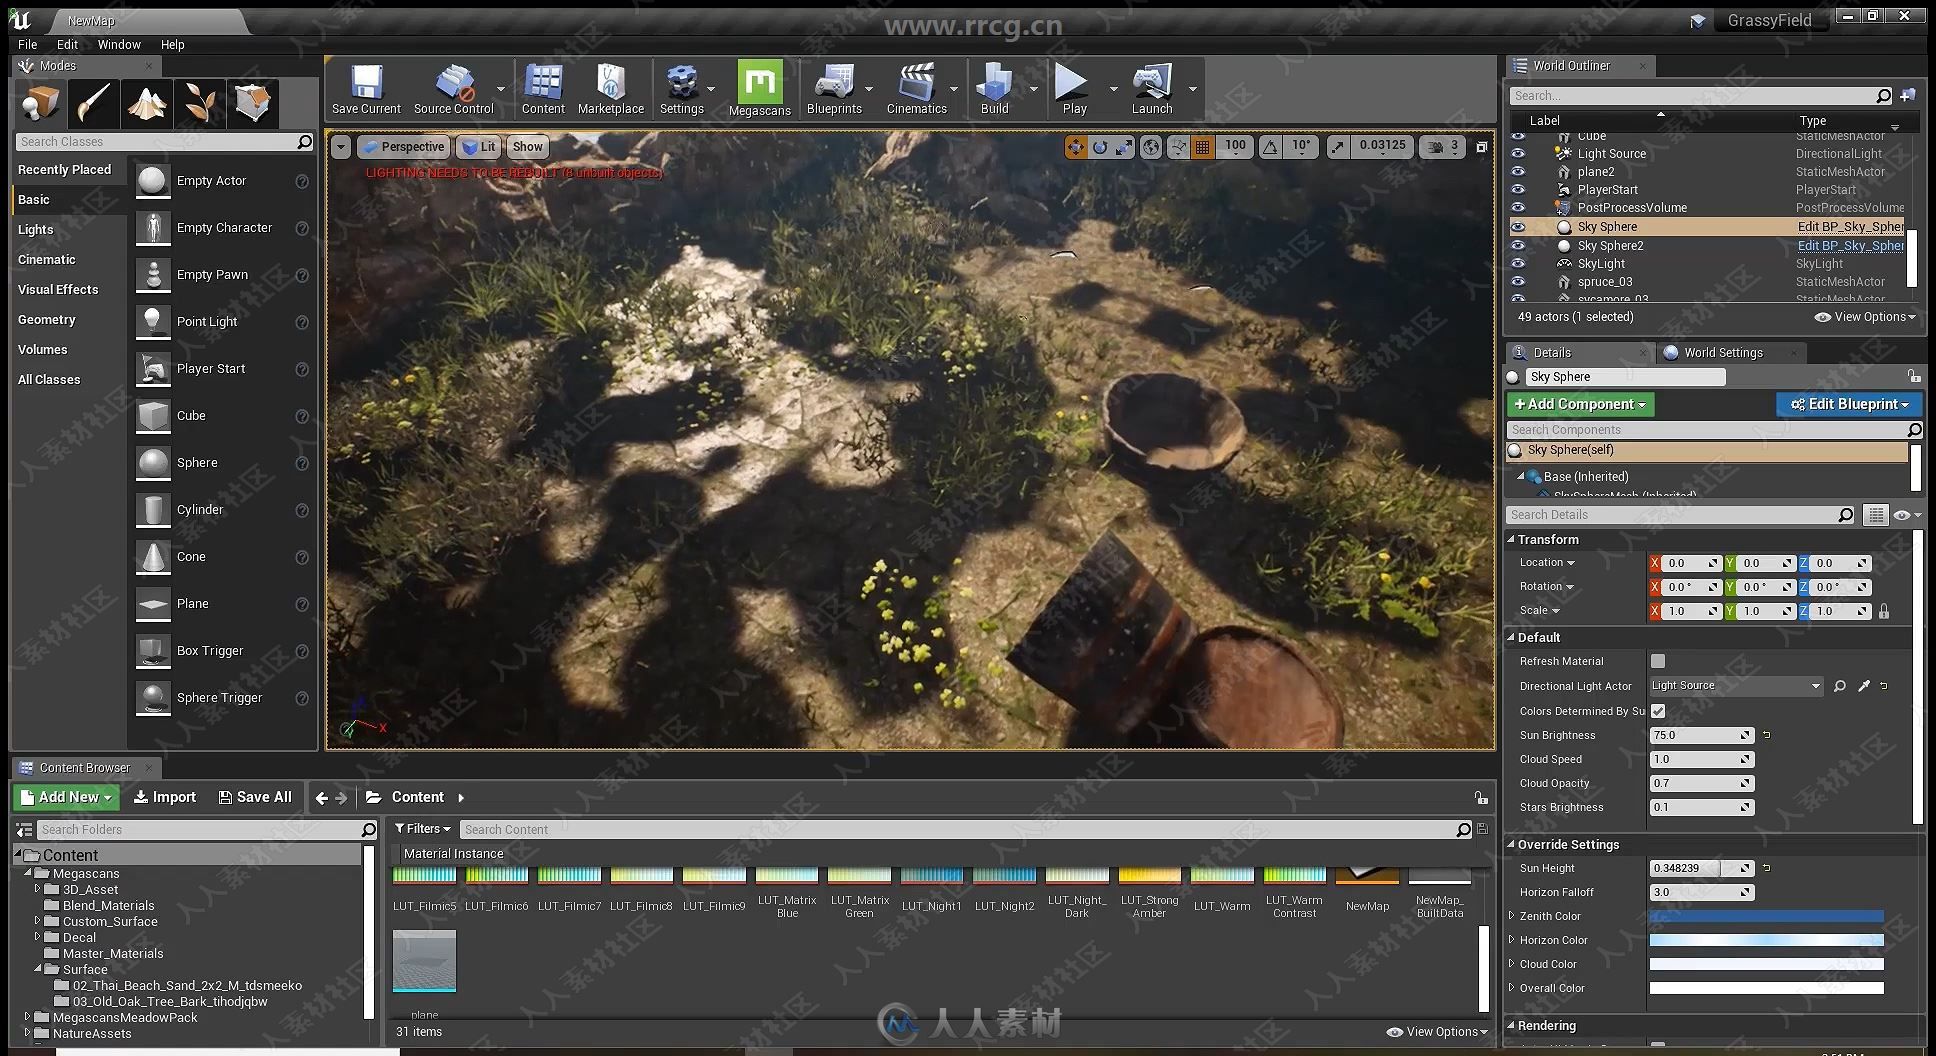Click Save All button
This screenshot has height=1056, width=1936.
click(x=255, y=797)
